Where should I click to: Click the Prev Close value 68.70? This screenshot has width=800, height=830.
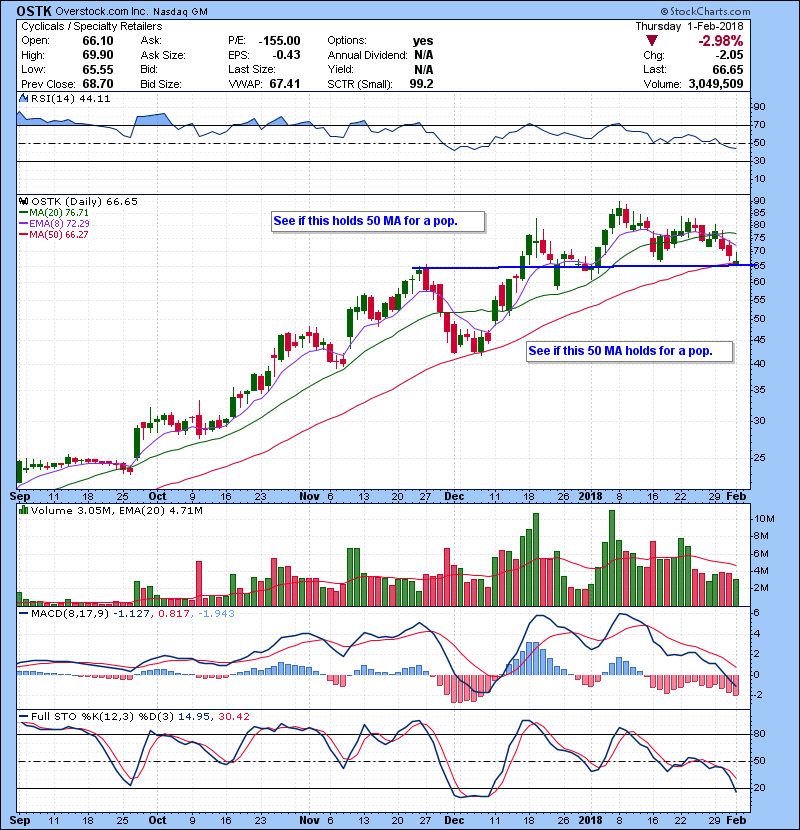tap(97, 84)
